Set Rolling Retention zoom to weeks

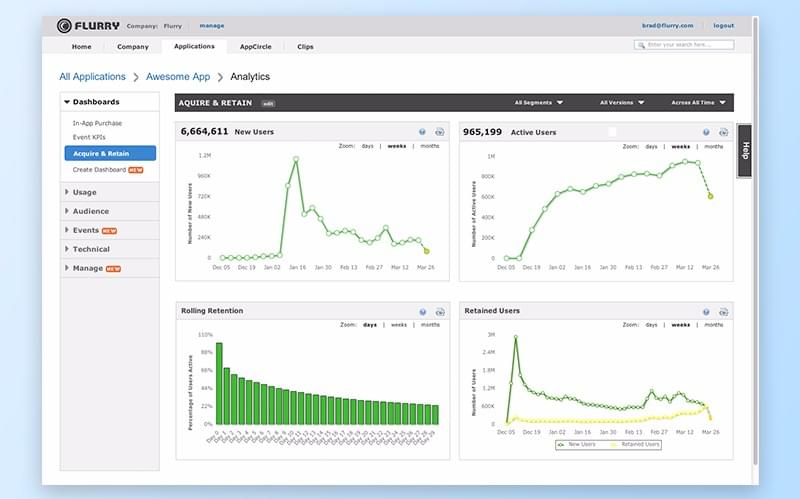pyautogui.click(x=398, y=325)
